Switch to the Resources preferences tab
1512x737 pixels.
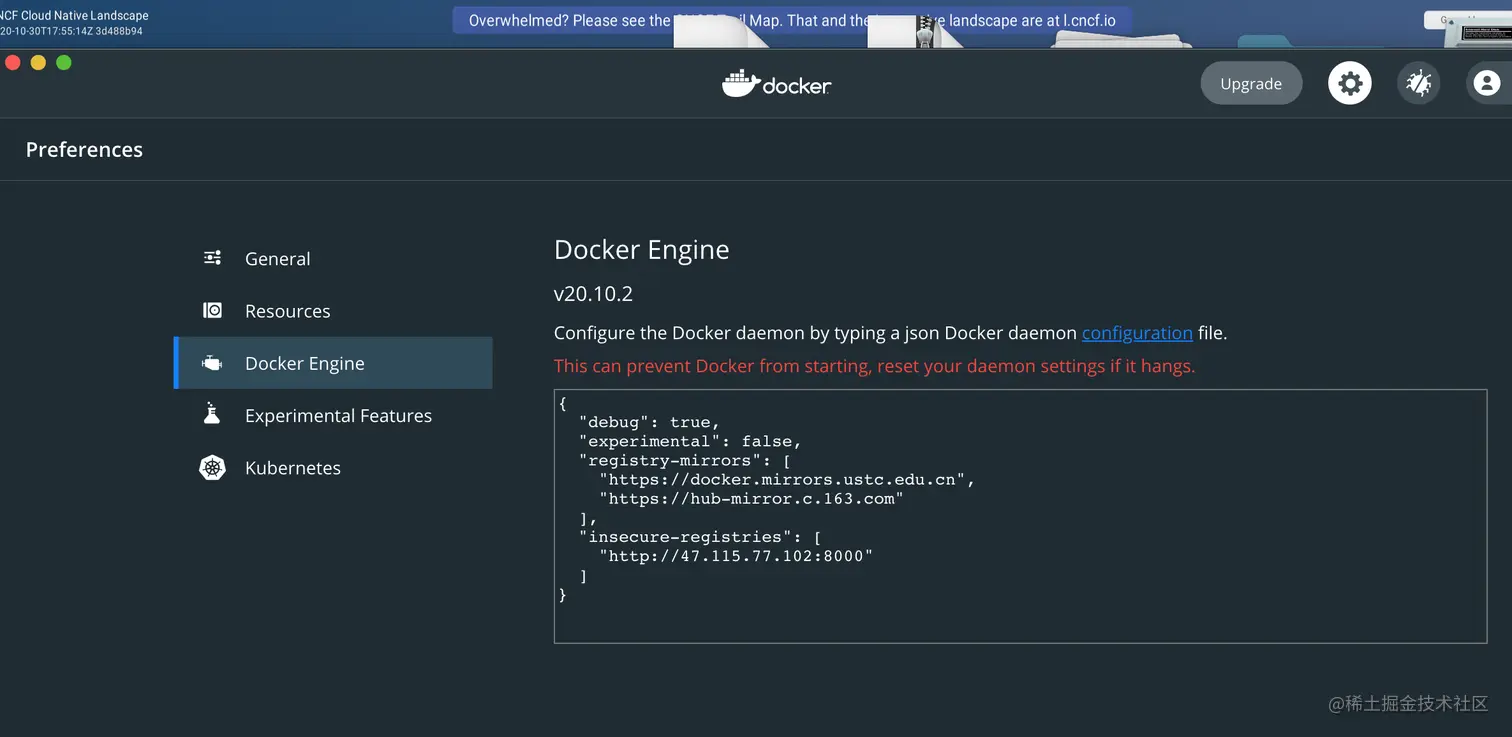point(333,311)
